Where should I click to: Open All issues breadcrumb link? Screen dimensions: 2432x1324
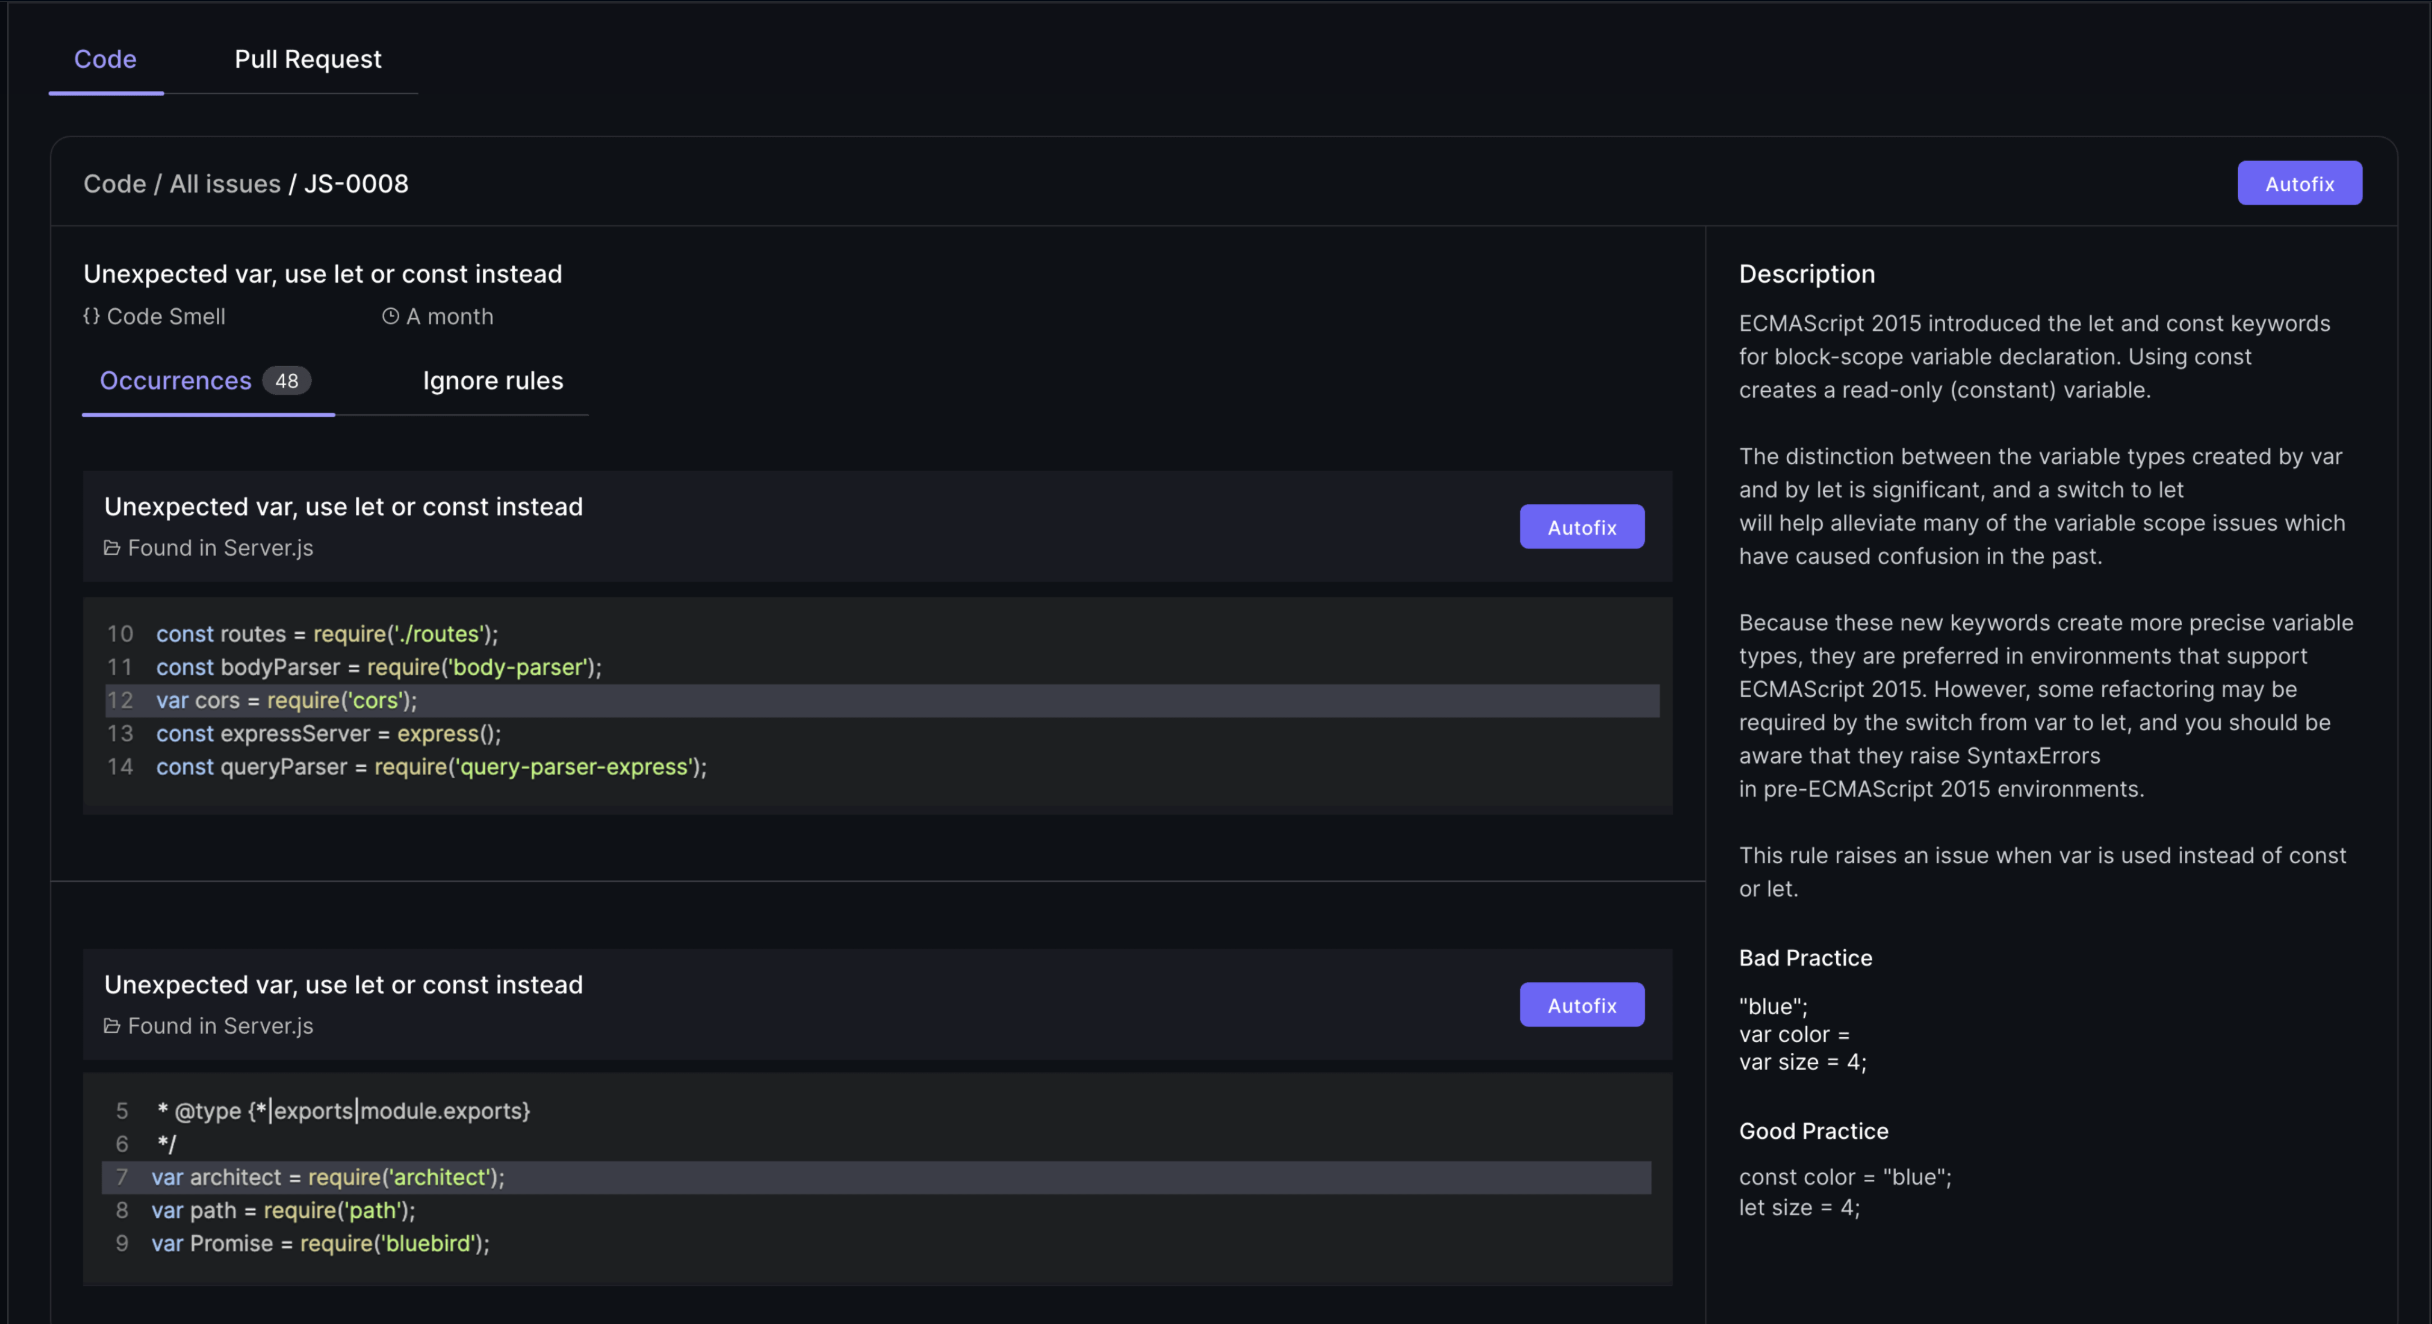tap(225, 184)
